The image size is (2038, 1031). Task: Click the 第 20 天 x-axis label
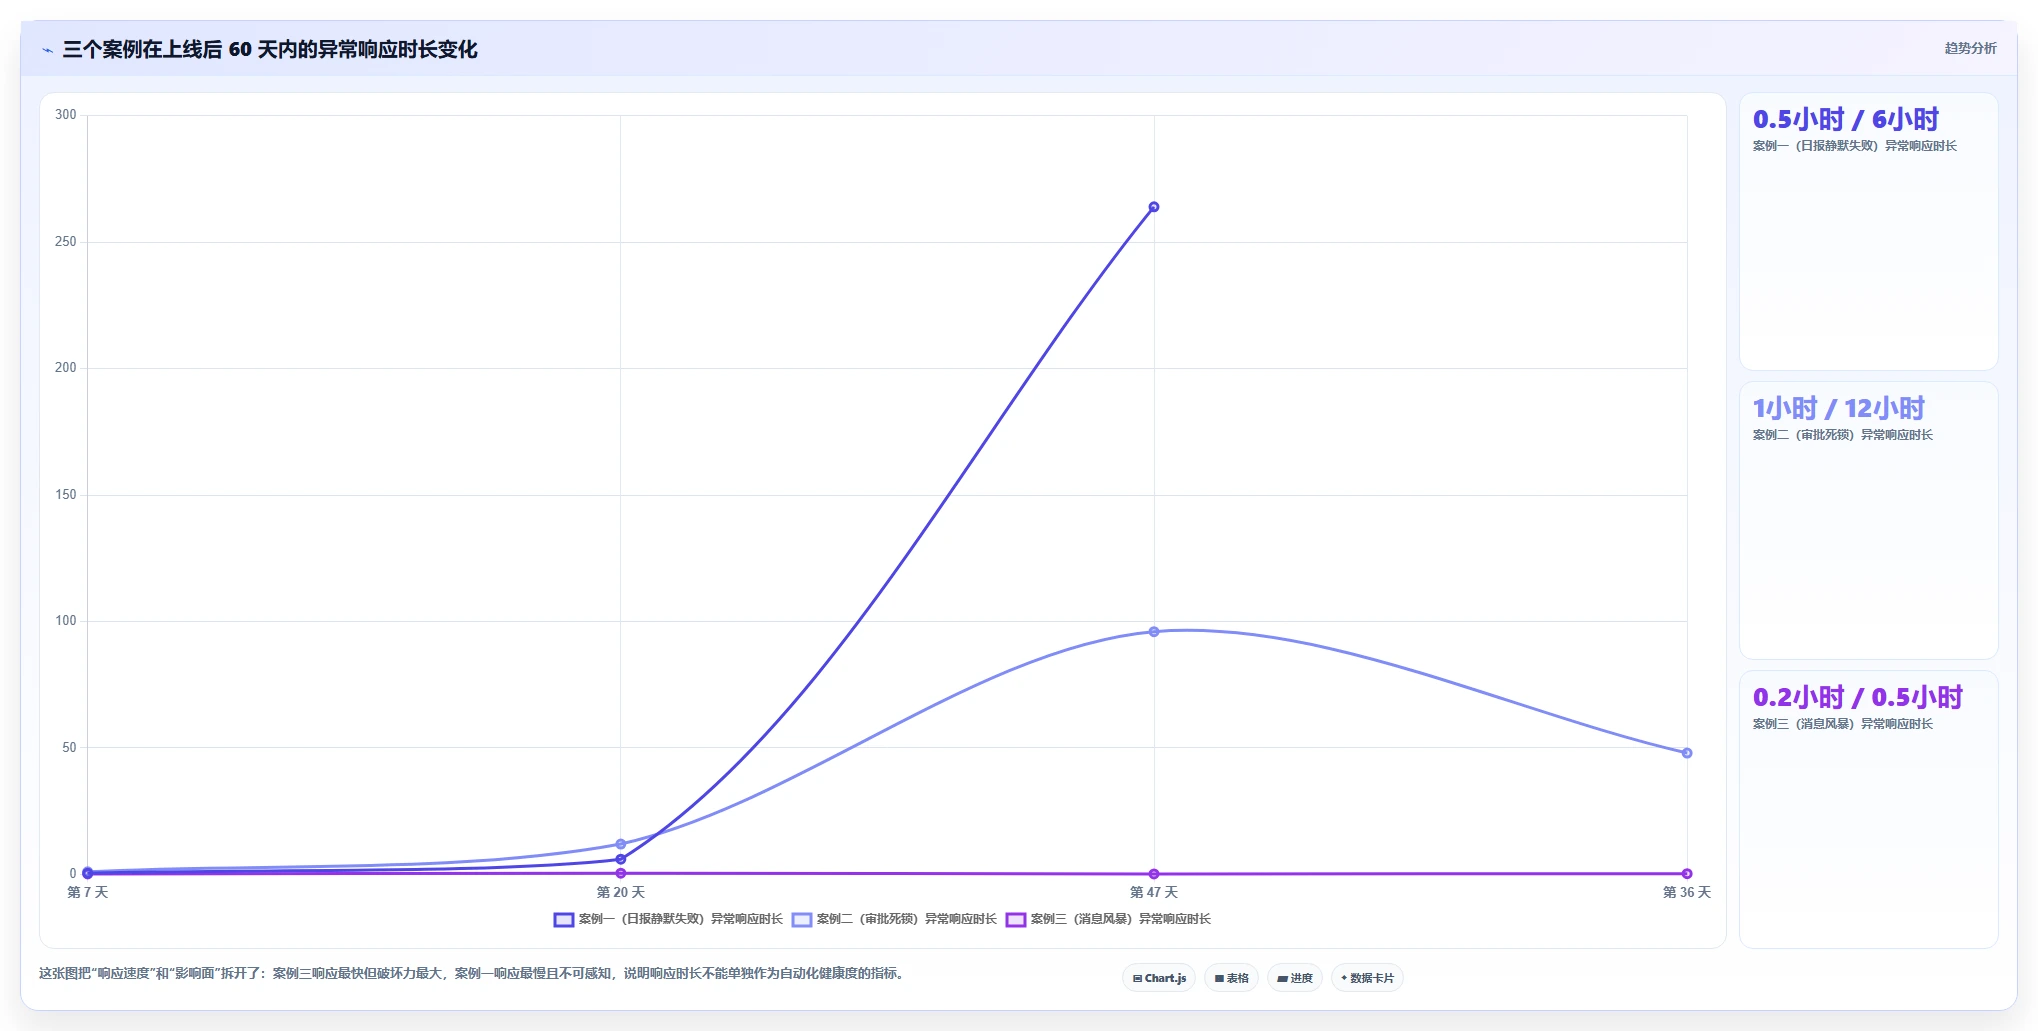coord(620,892)
